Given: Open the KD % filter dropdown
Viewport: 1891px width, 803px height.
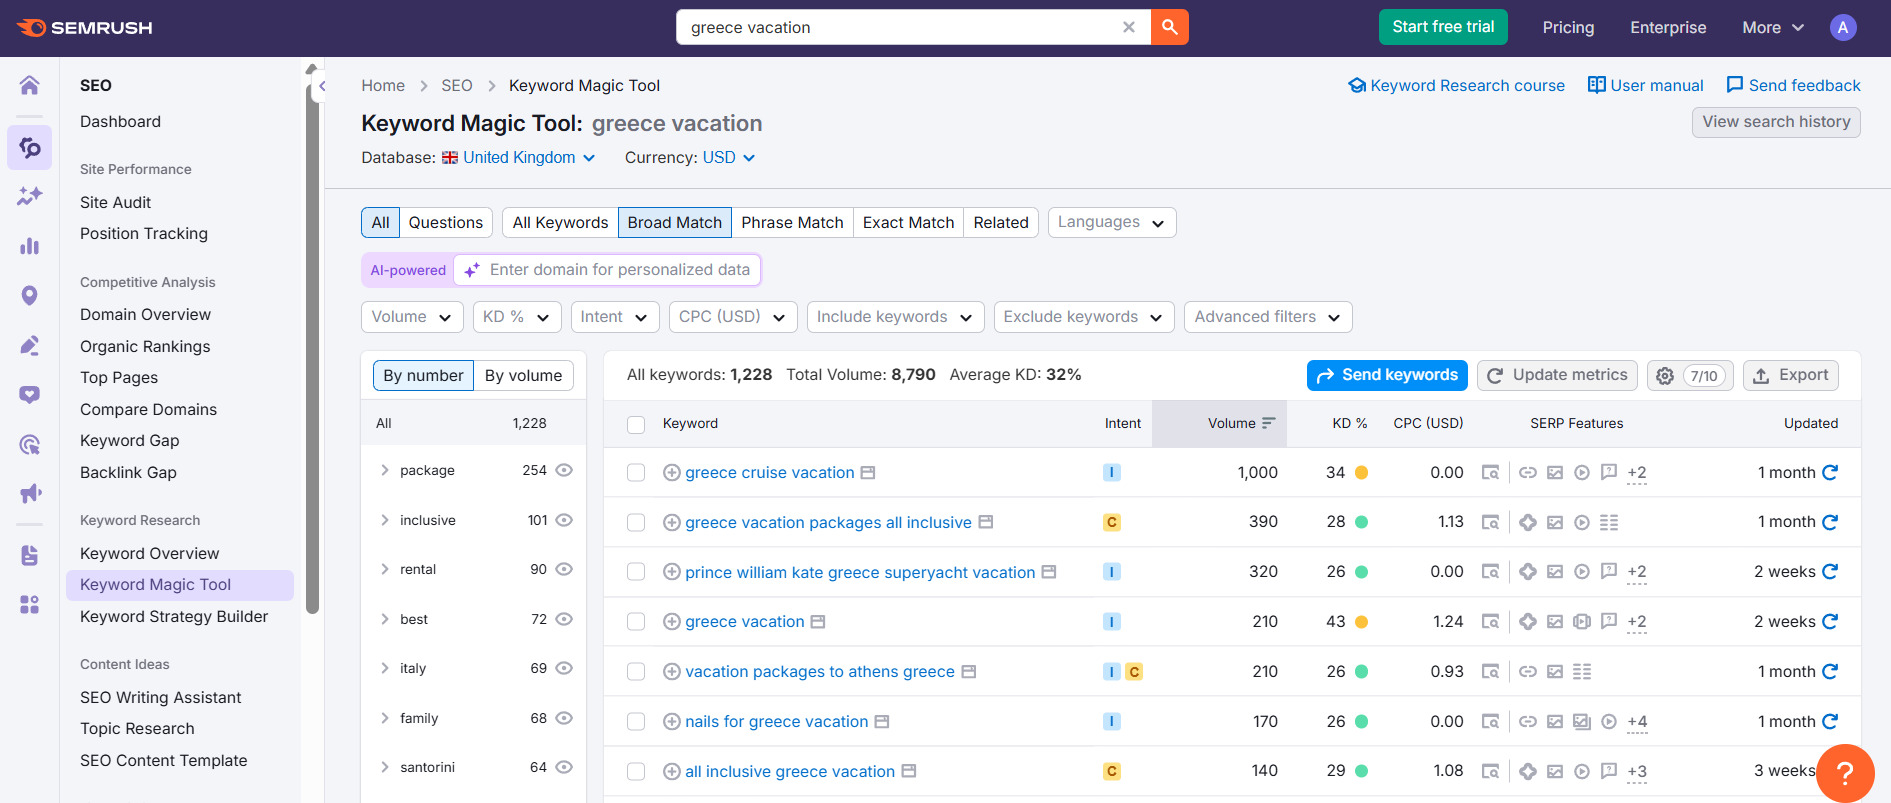Looking at the screenshot, I should point(517,317).
